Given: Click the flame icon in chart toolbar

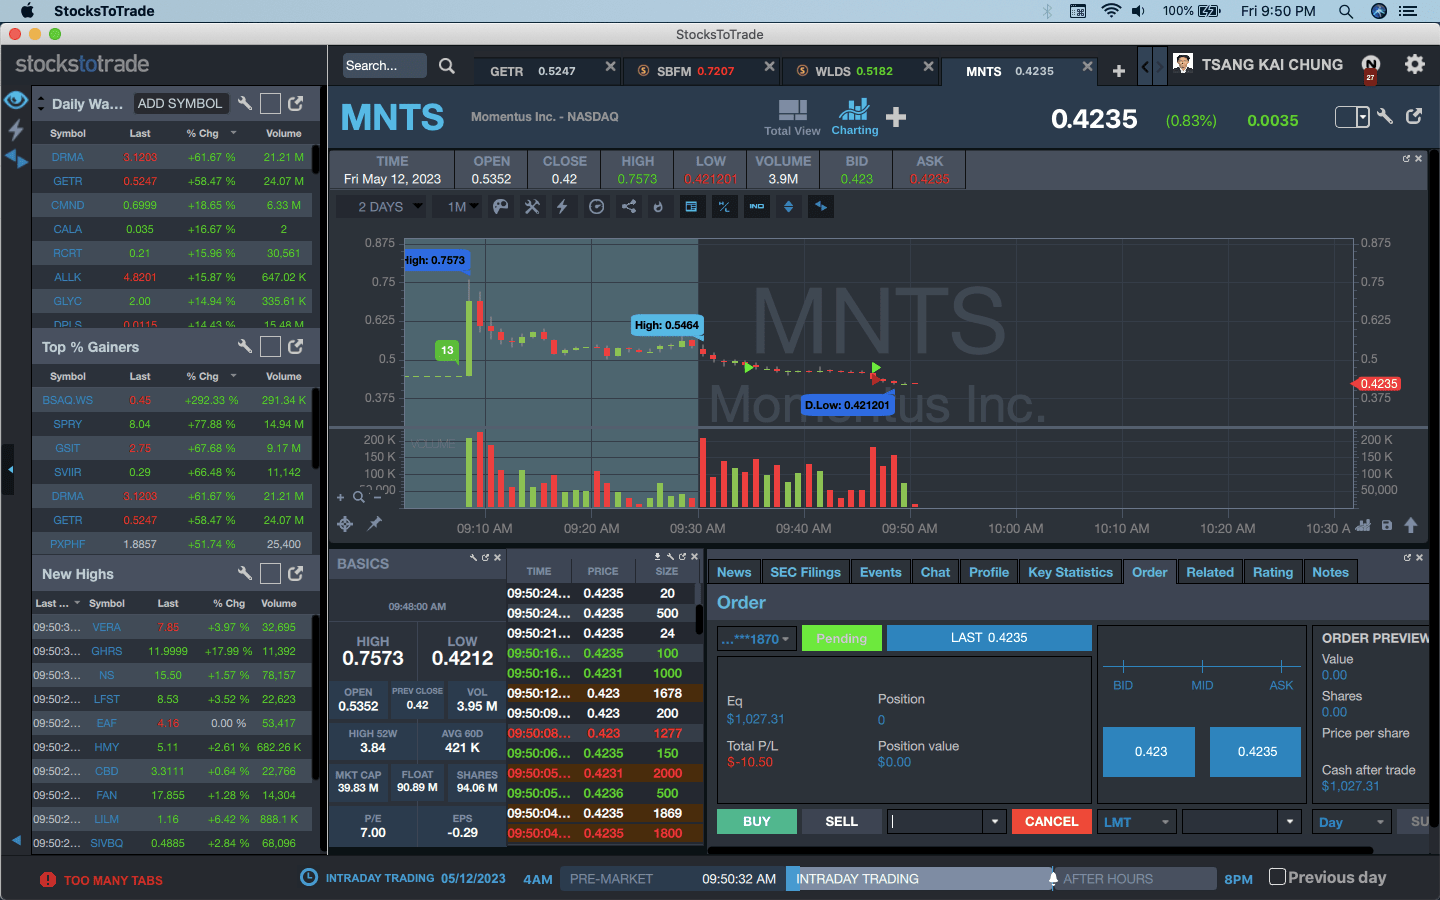Looking at the screenshot, I should (x=658, y=207).
